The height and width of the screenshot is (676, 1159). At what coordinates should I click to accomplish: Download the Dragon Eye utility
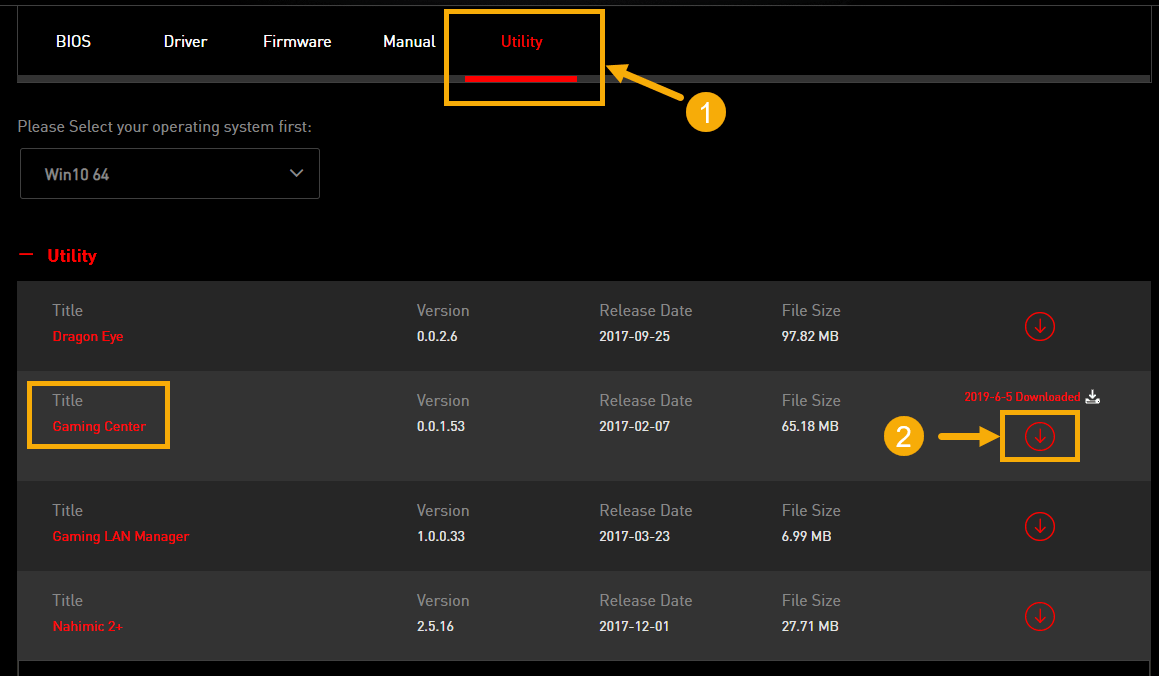(1039, 327)
